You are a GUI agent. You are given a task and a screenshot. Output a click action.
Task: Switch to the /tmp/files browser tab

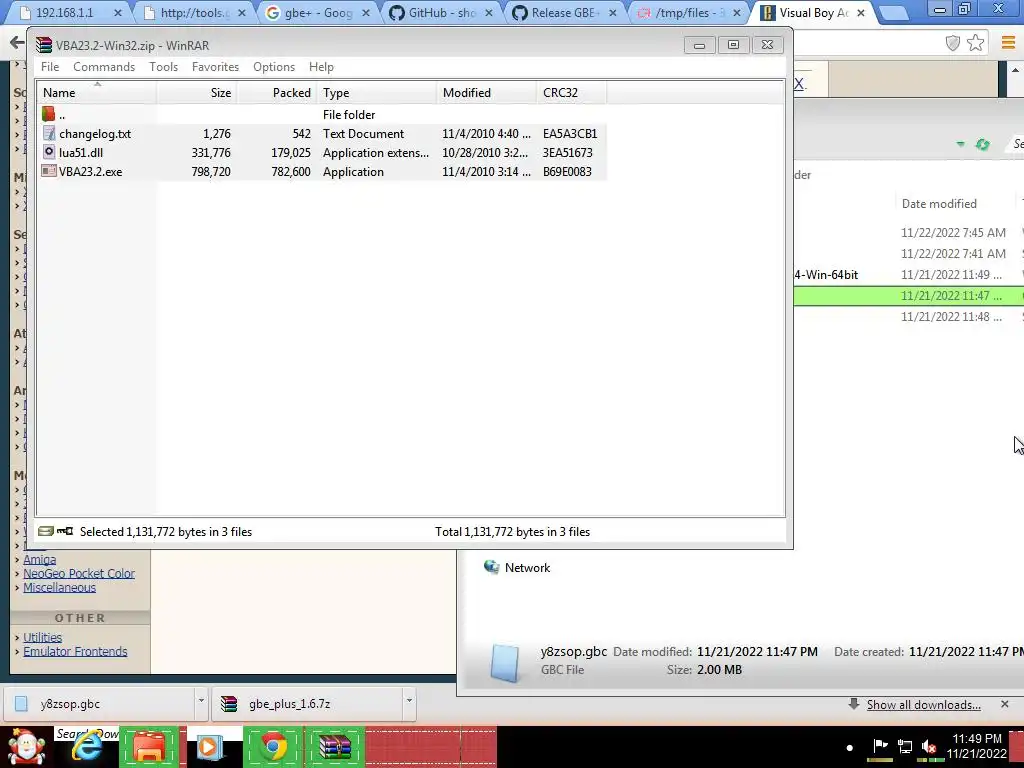tap(689, 12)
